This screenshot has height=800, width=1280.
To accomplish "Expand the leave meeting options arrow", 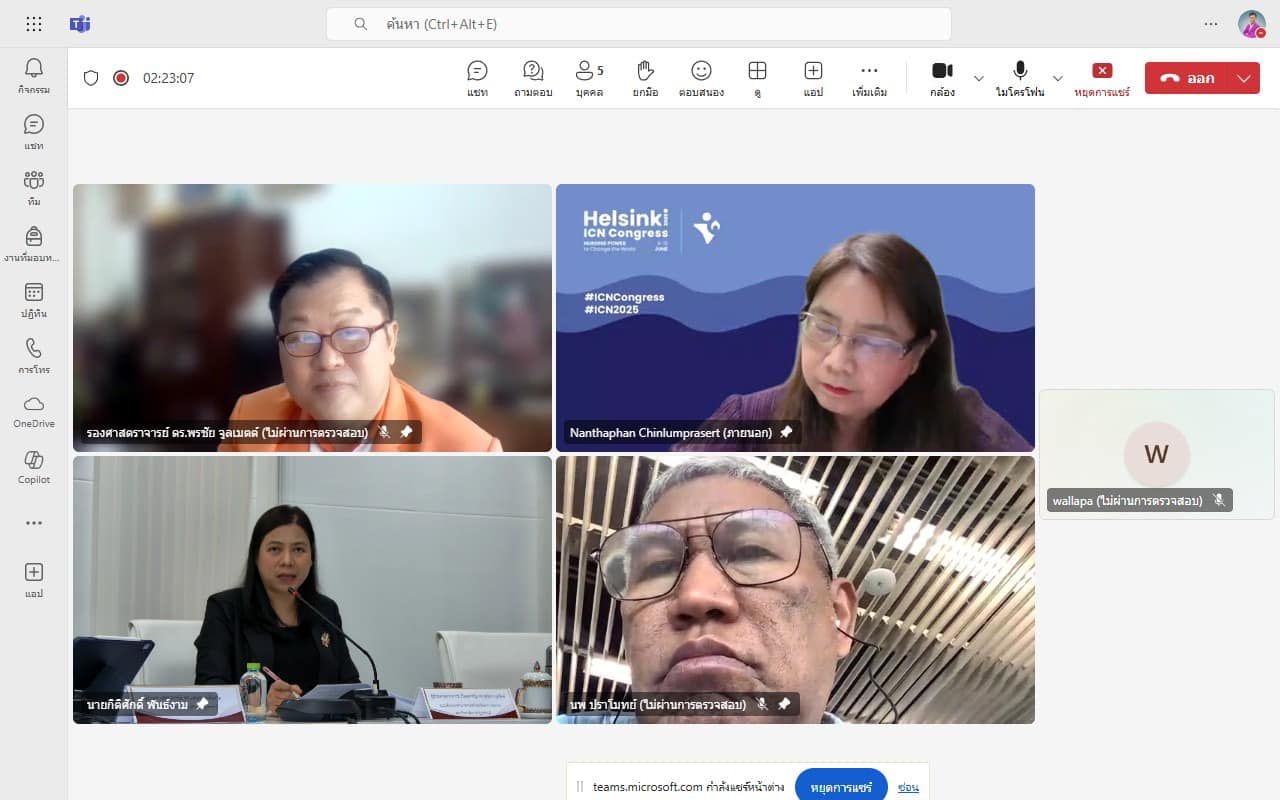I will tap(1244, 78).
